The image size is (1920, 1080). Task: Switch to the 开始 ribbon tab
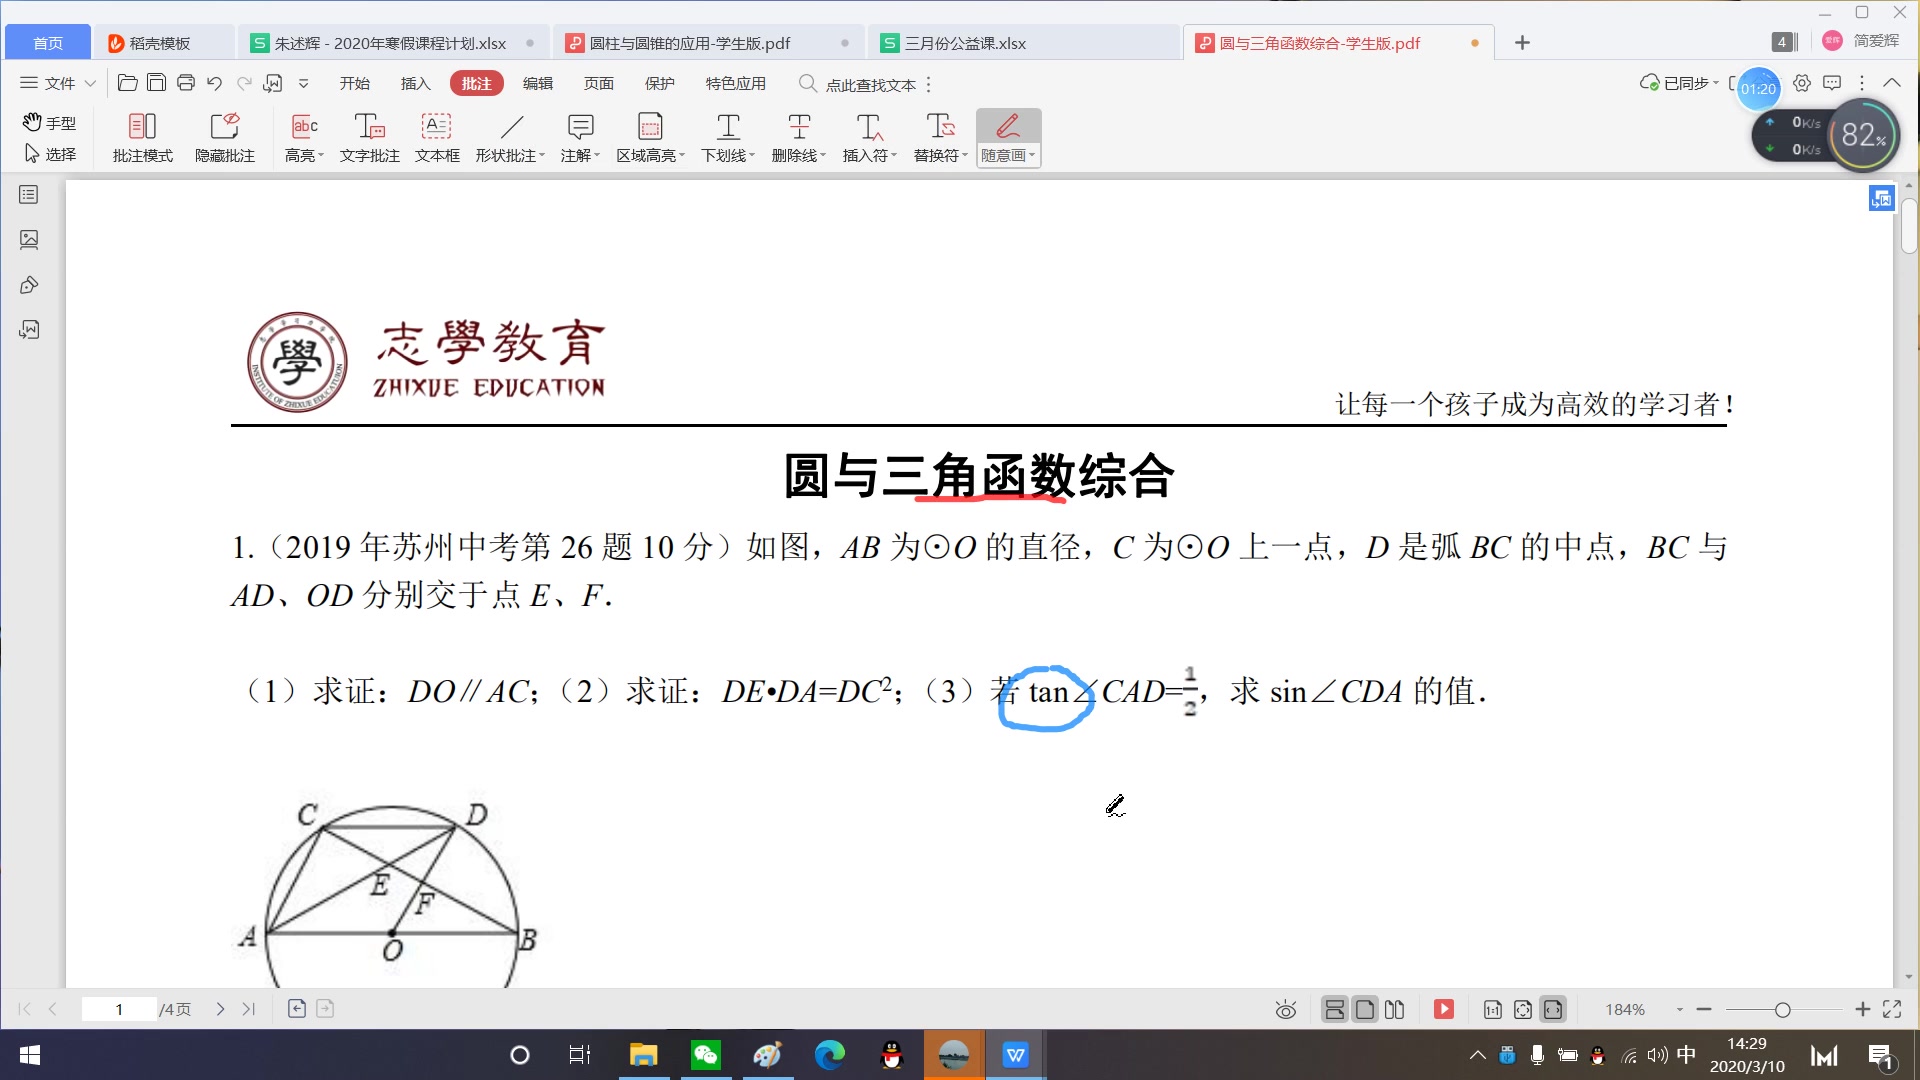(355, 84)
